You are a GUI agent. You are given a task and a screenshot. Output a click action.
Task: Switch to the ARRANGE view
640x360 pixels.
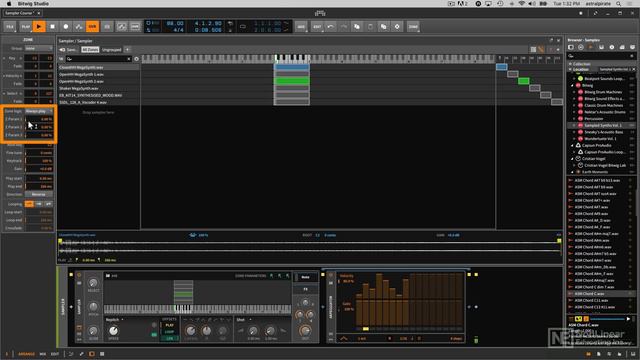pyautogui.click(x=26, y=354)
